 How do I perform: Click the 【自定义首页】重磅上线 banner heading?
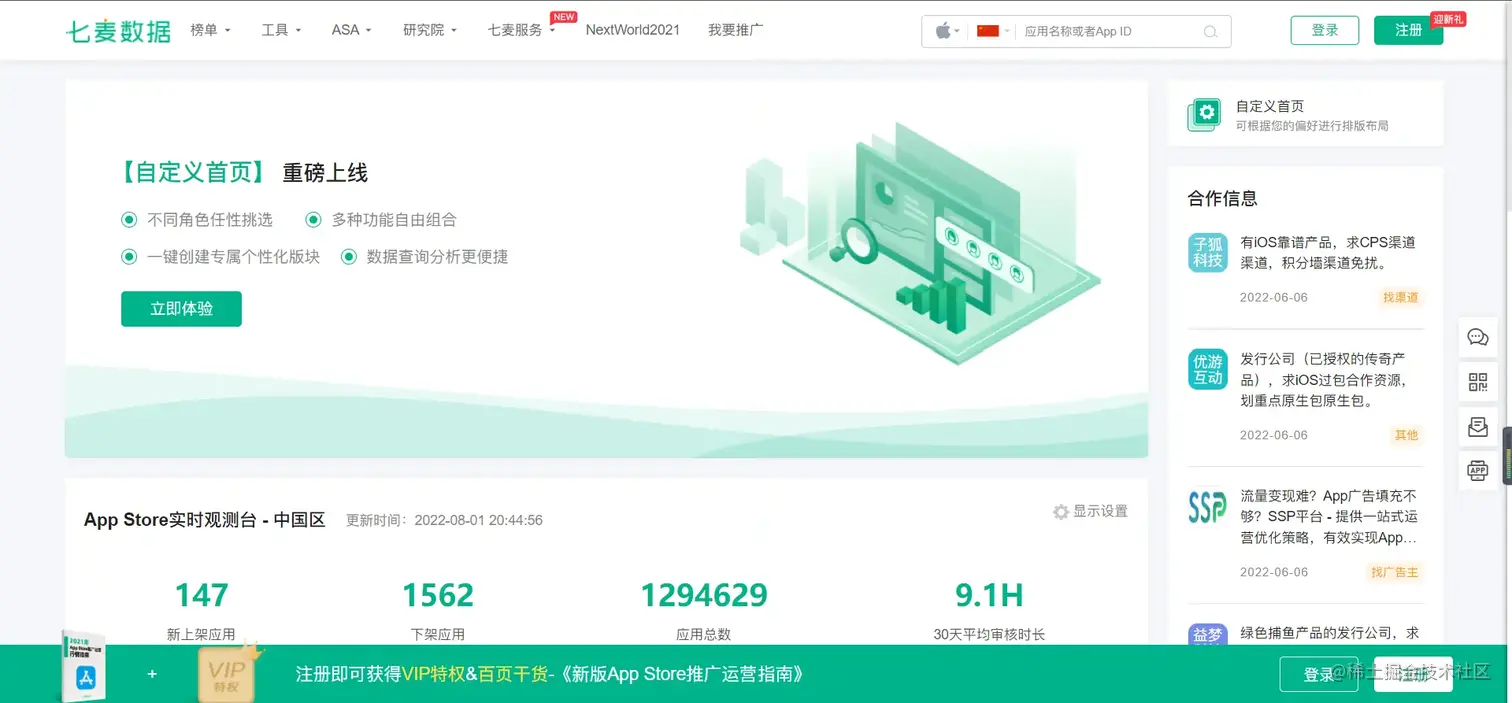pos(241,173)
